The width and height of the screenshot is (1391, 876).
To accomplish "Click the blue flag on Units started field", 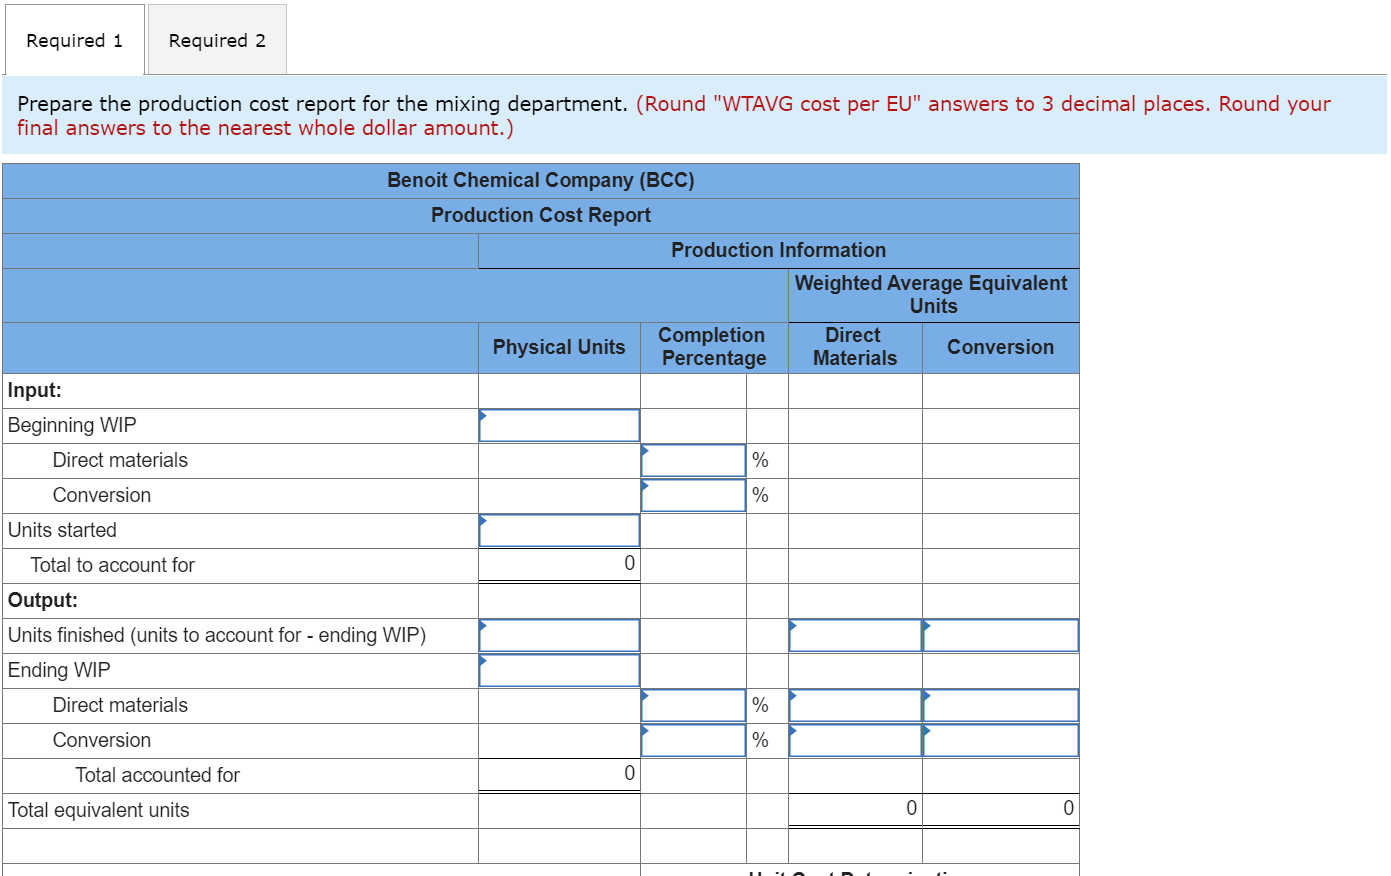I will pos(484,519).
